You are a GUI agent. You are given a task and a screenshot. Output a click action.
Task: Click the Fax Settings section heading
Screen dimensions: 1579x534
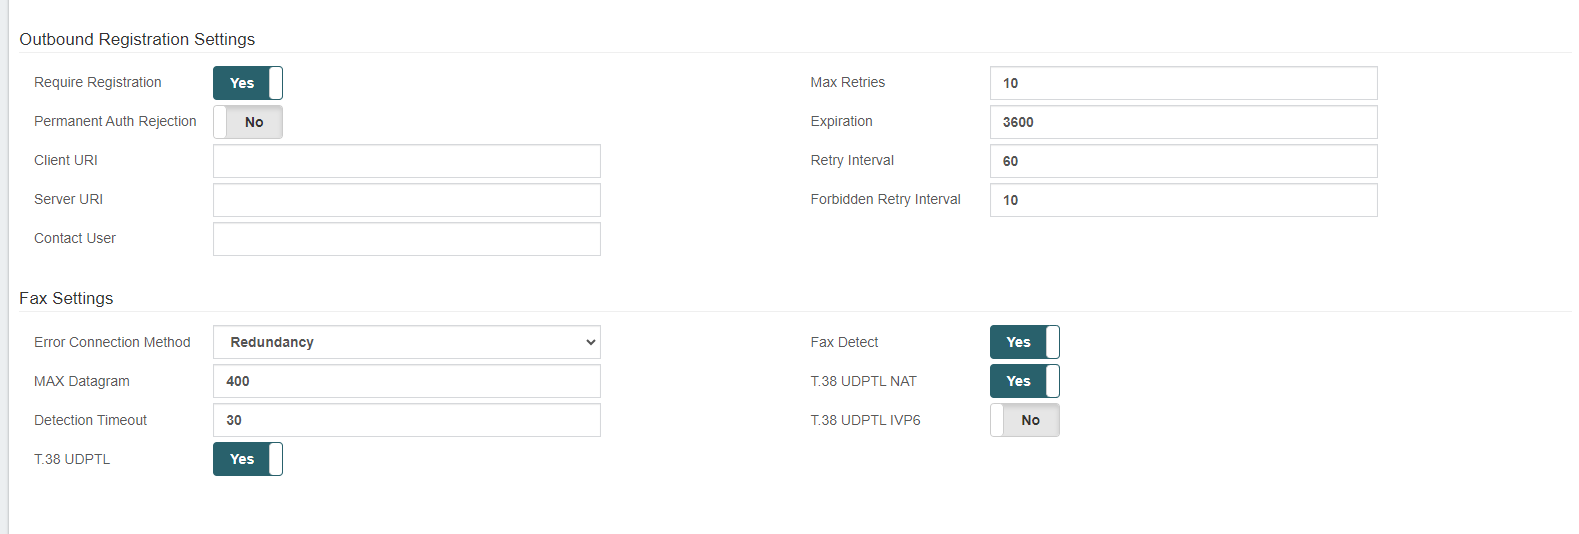coord(66,298)
